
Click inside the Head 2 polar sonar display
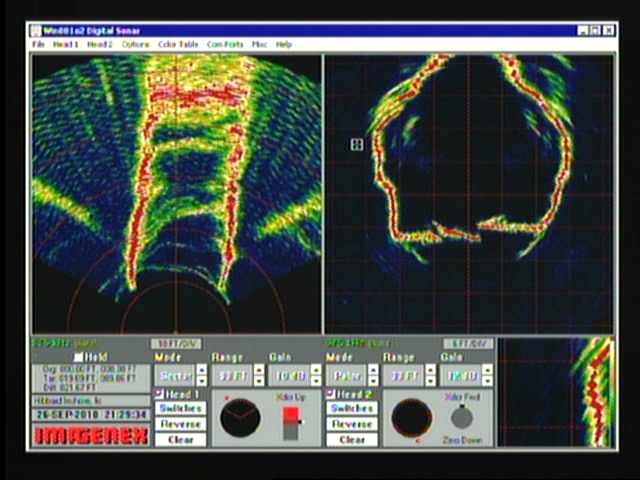click(x=469, y=194)
